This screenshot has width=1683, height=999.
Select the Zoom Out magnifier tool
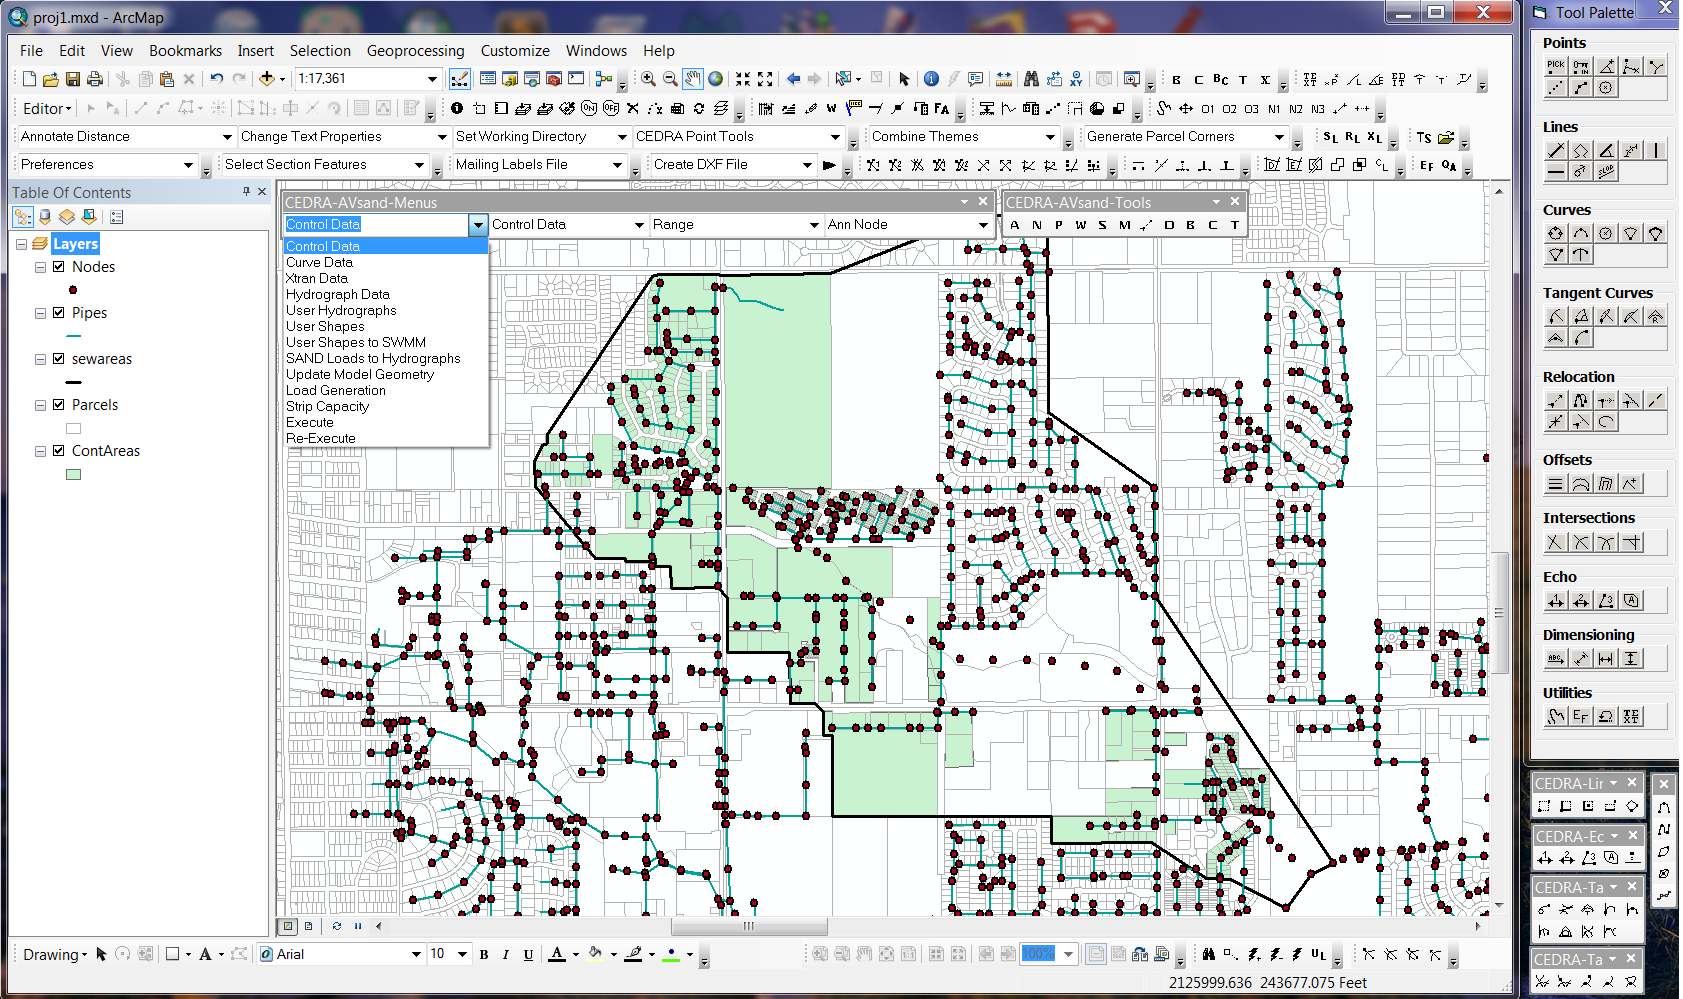coord(670,79)
